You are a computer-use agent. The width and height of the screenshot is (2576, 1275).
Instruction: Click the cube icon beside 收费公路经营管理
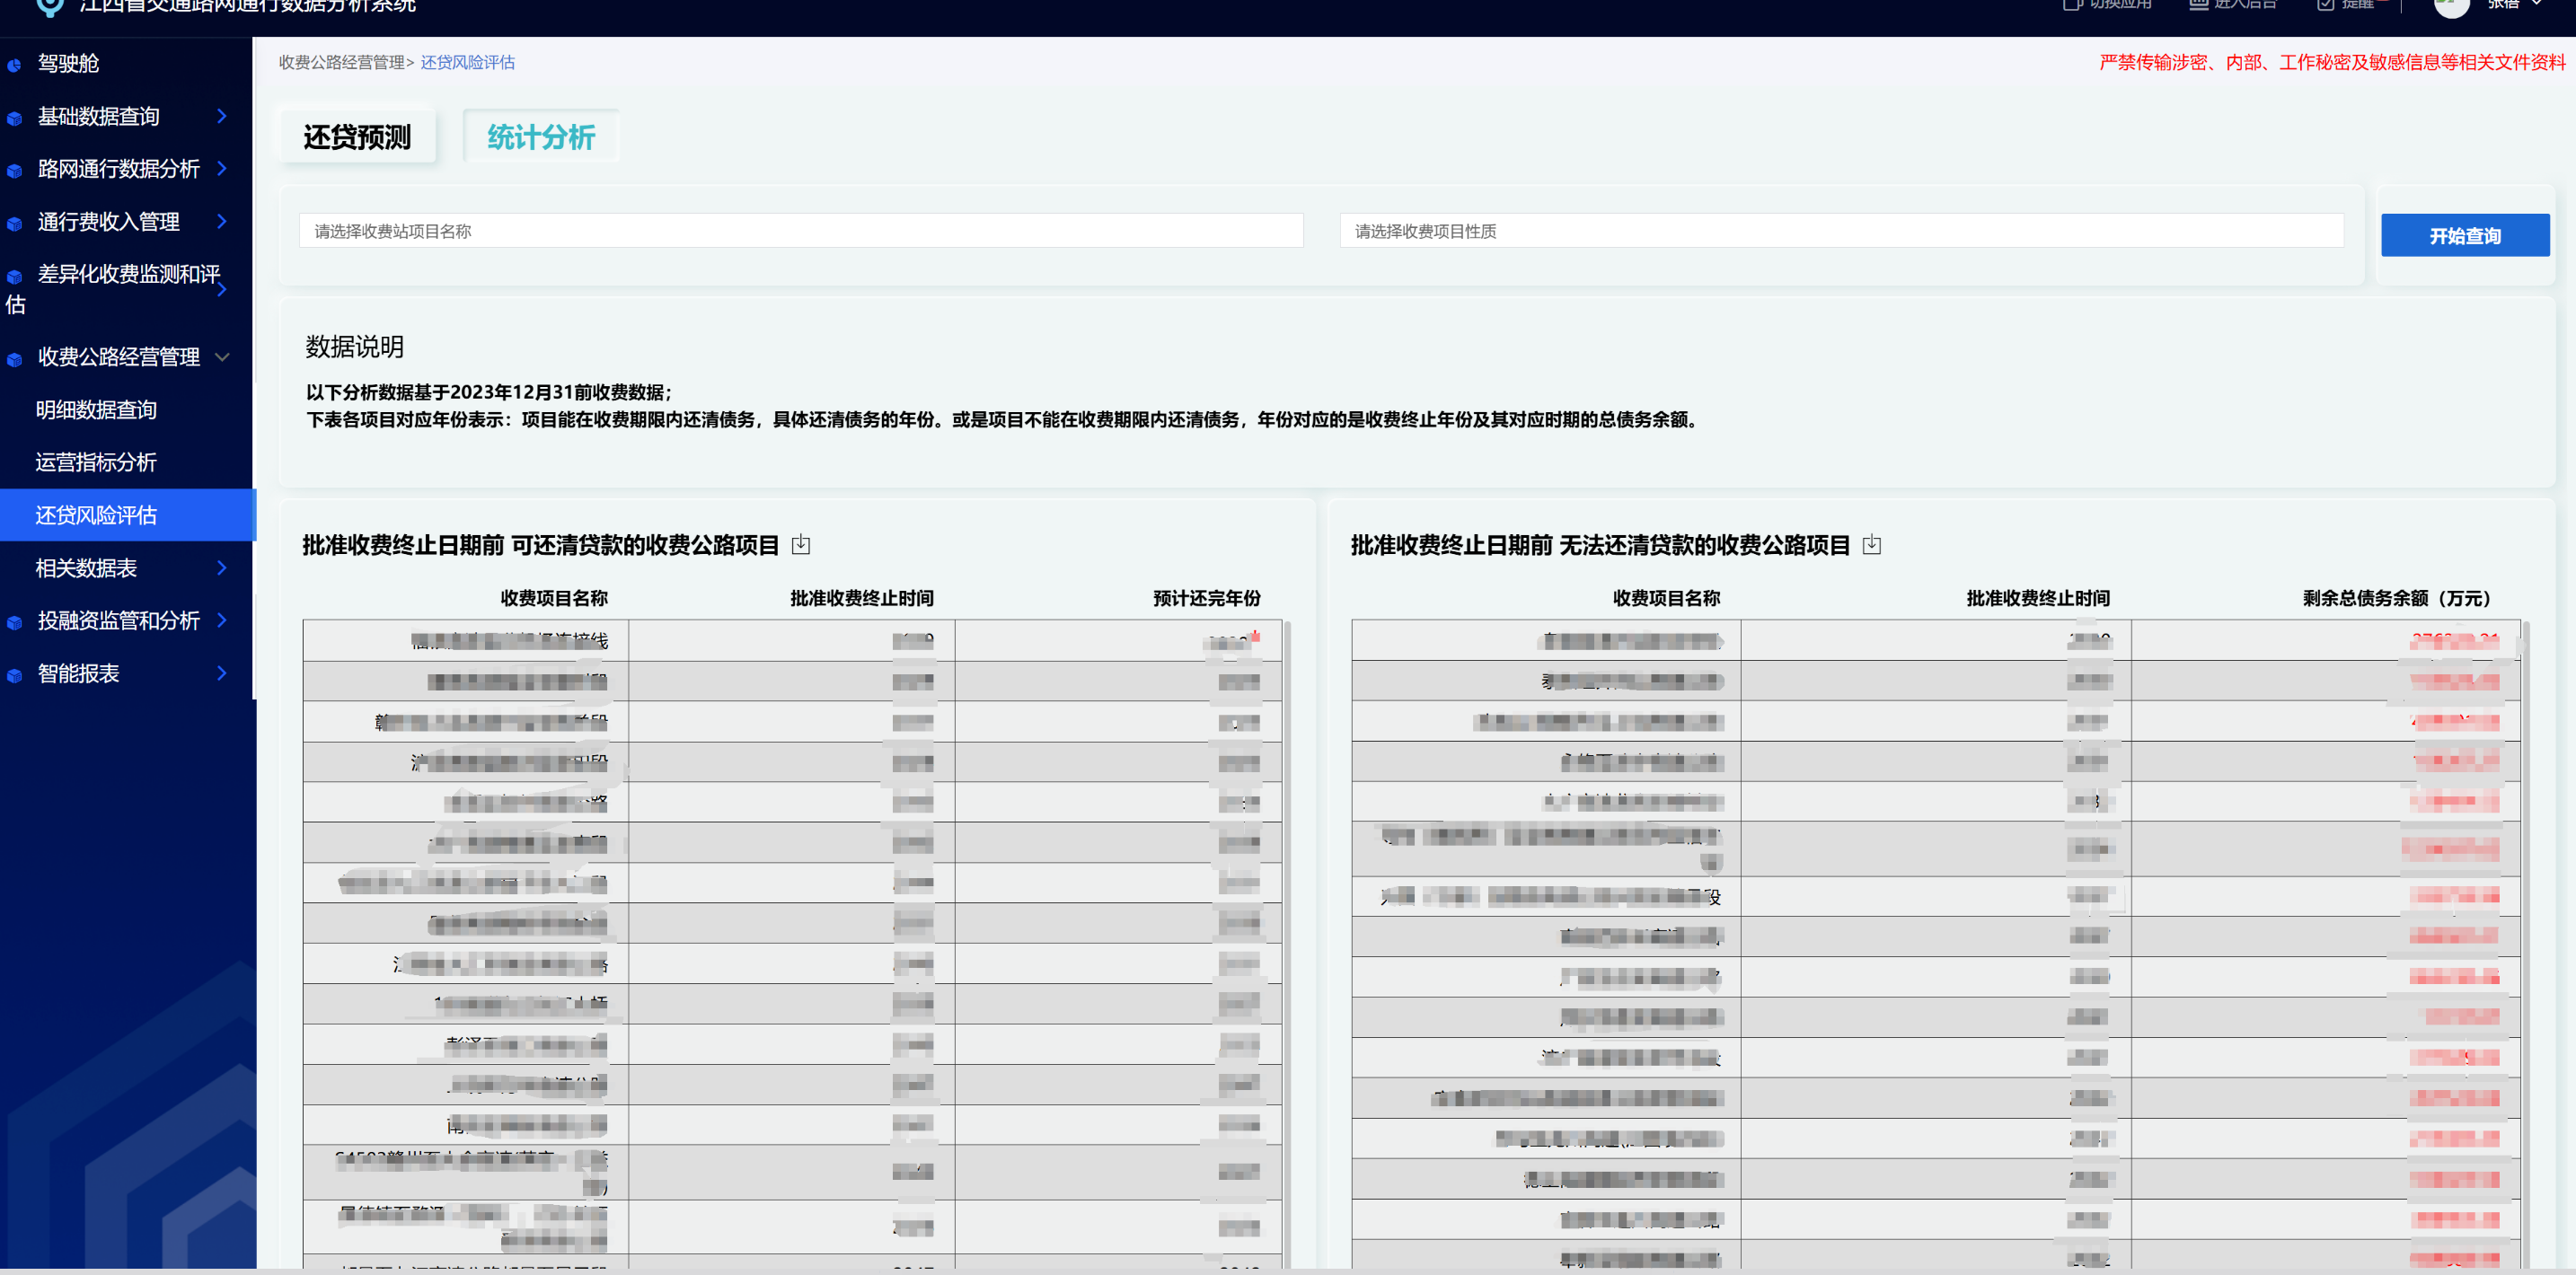[x=14, y=359]
